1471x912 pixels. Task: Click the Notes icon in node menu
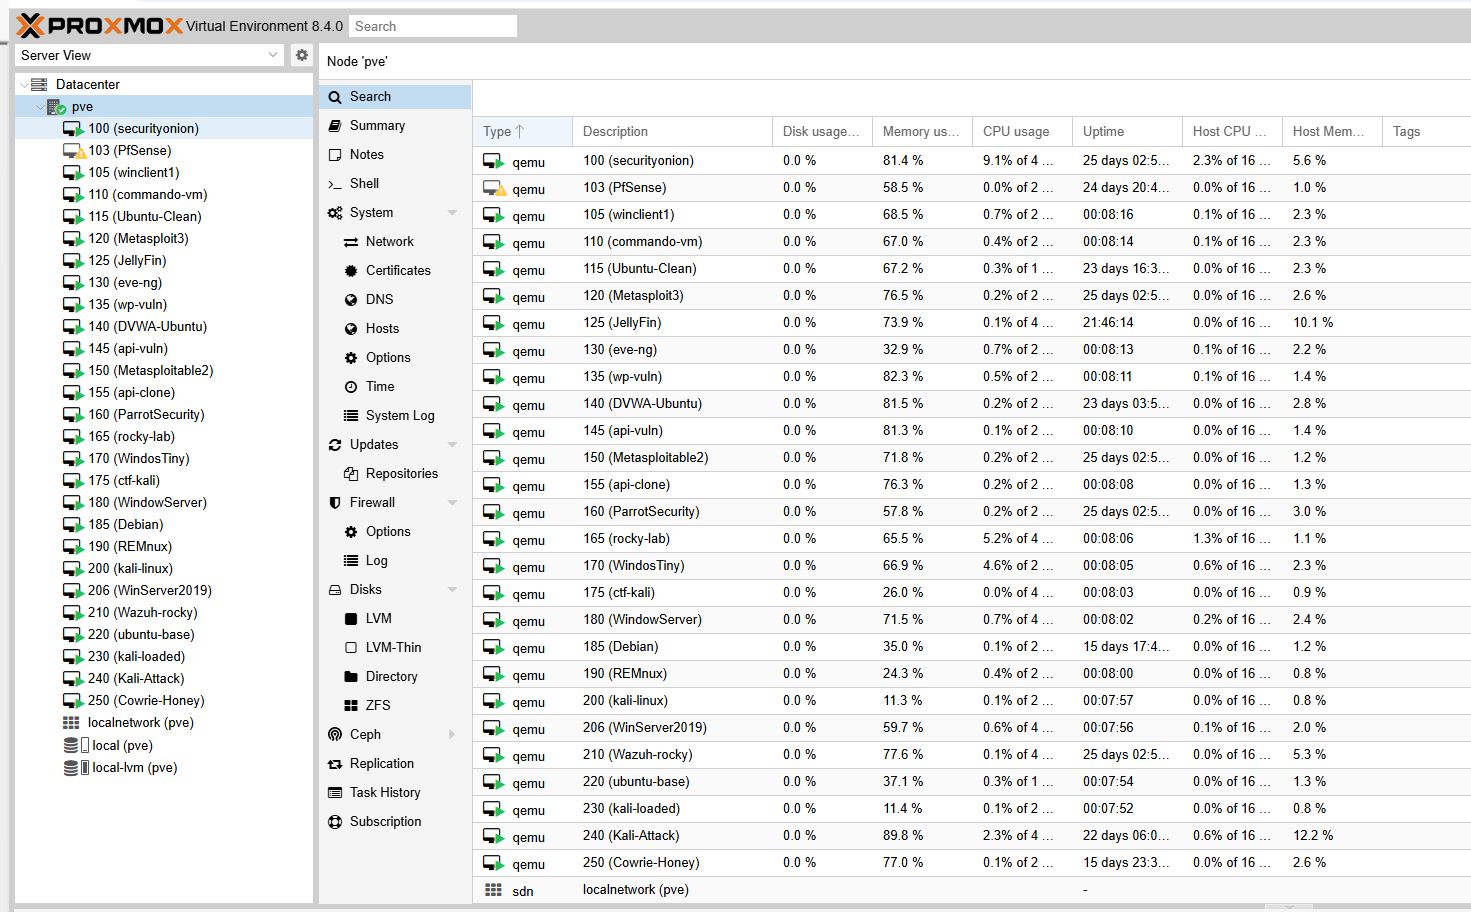point(335,155)
